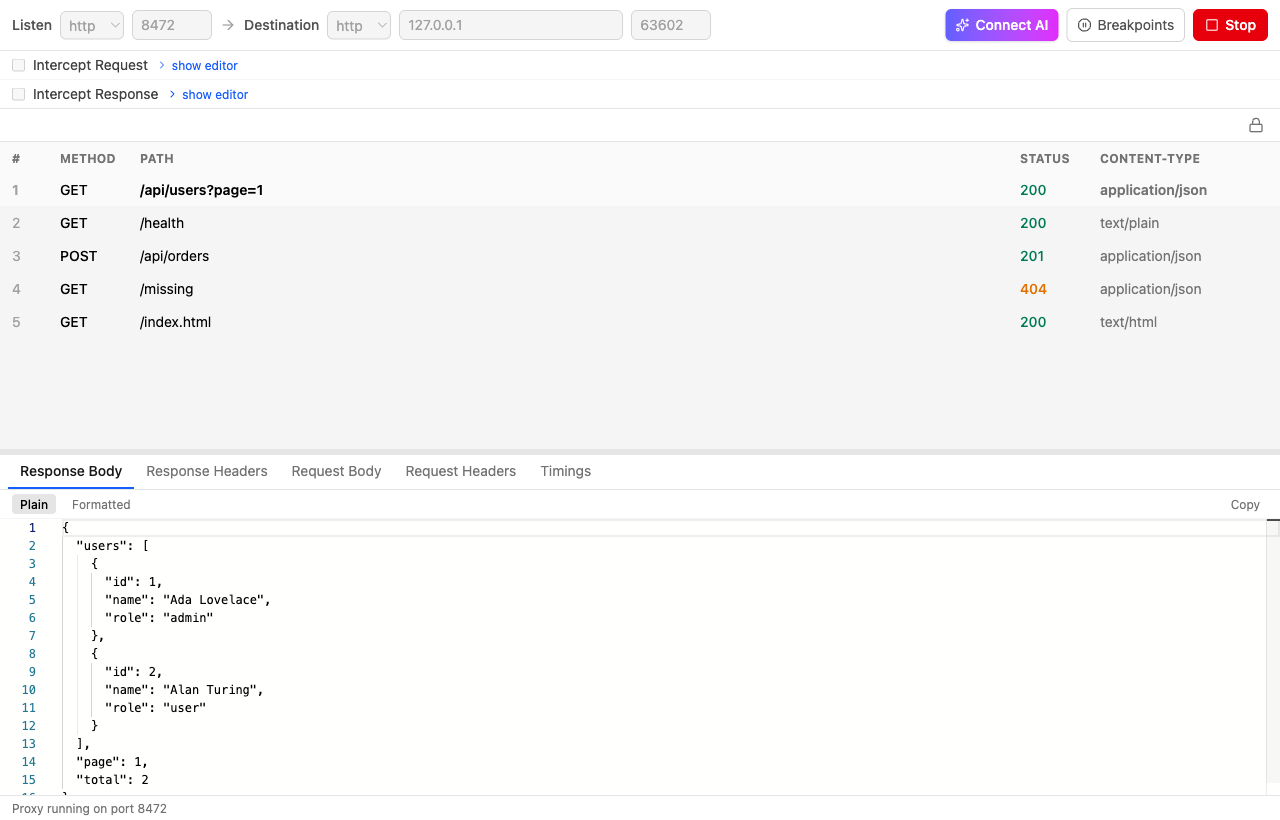
Task: Click the 201 status cell
Action: 1033,256
